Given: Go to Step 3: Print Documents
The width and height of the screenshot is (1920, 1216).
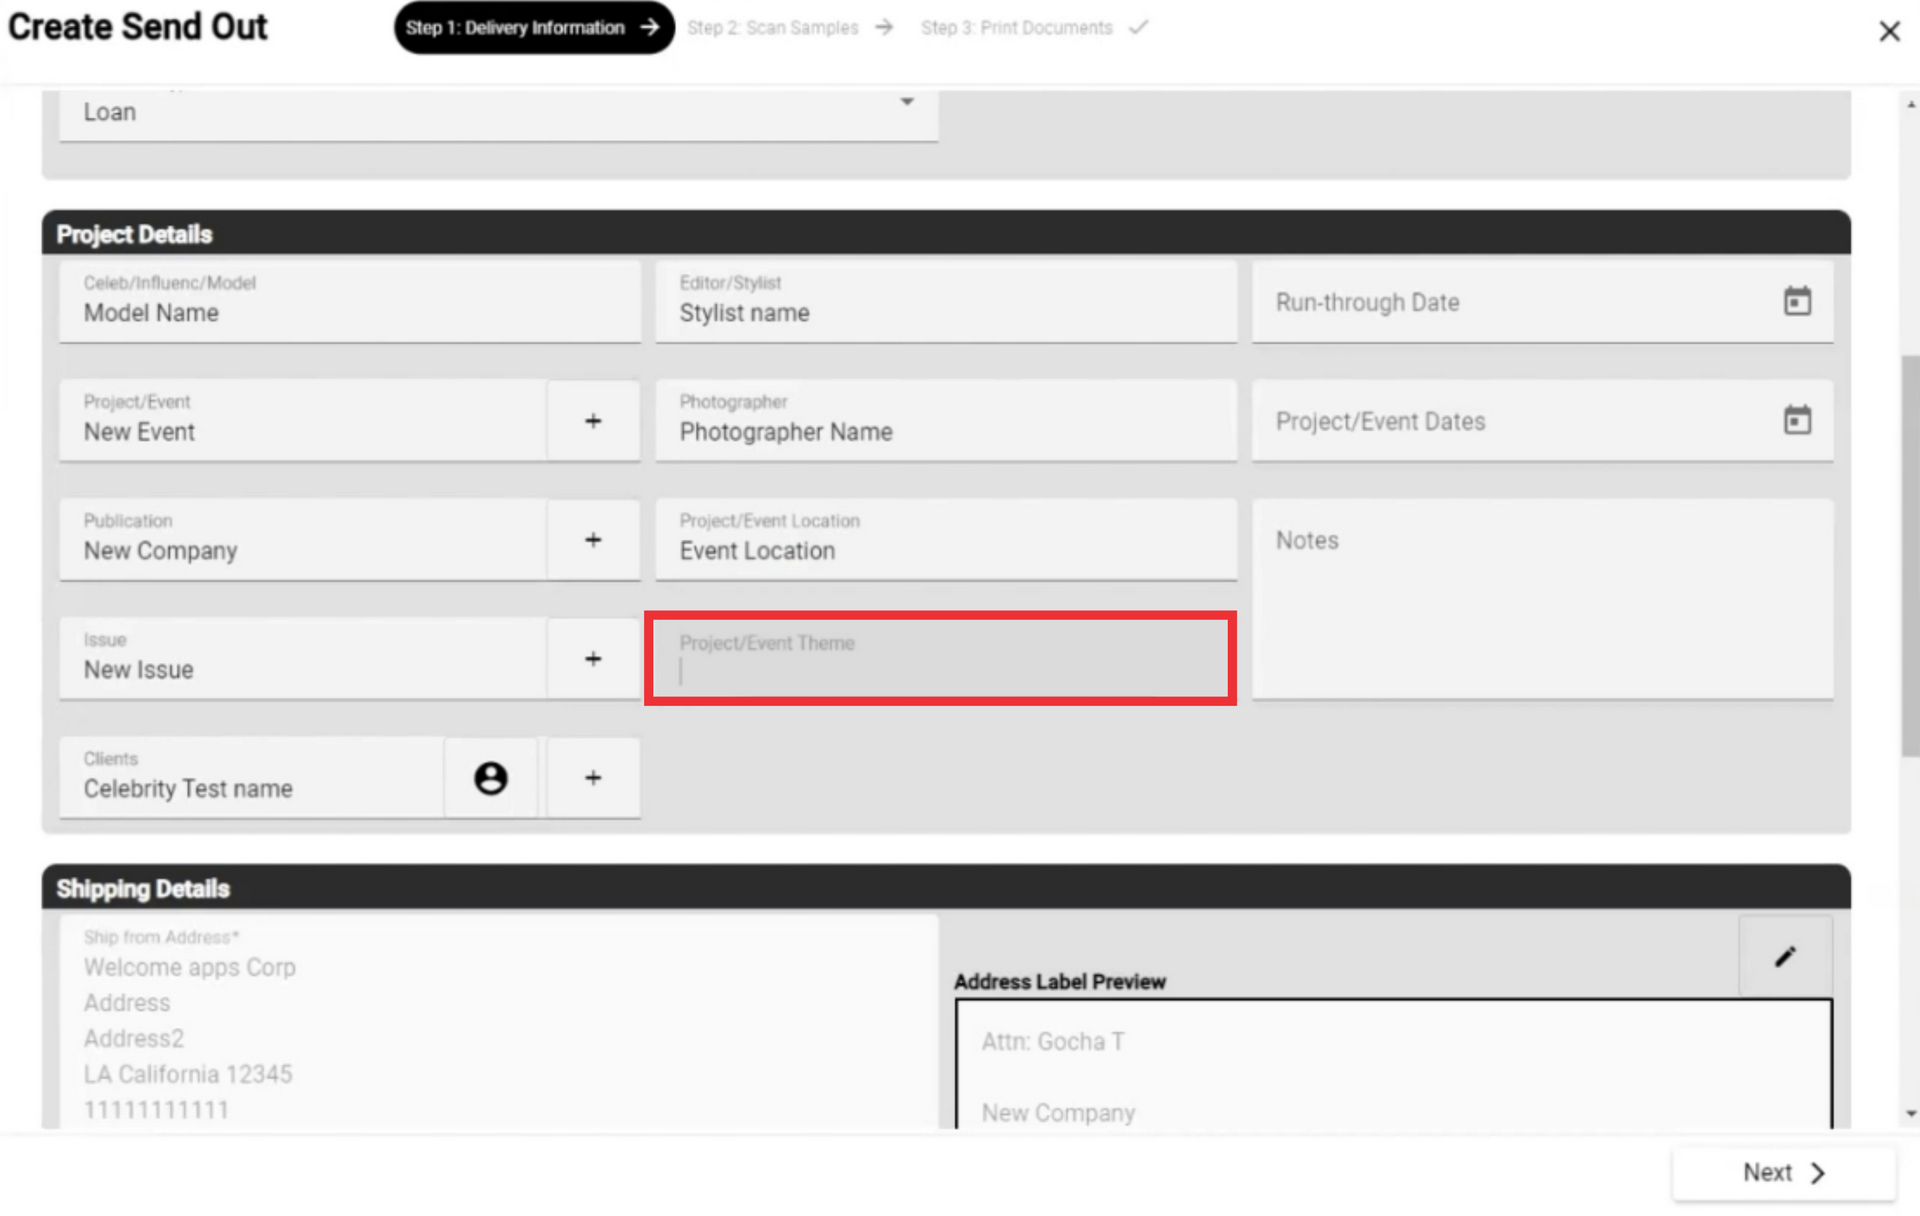Looking at the screenshot, I should pyautogui.click(x=1034, y=28).
